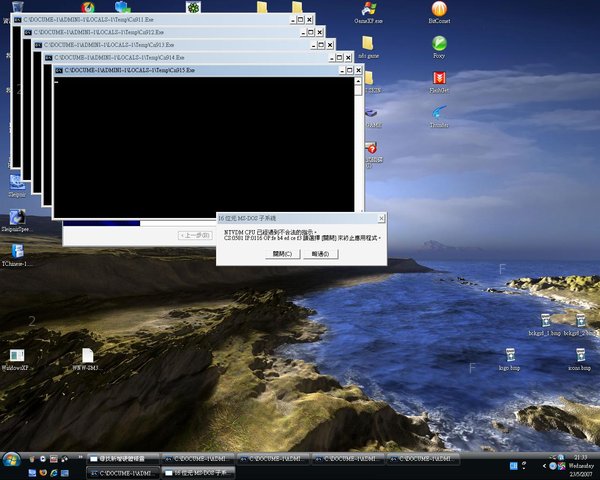Click the Cx915.Exe console scroll-up arrow
The image size is (600, 480).
[358, 81]
